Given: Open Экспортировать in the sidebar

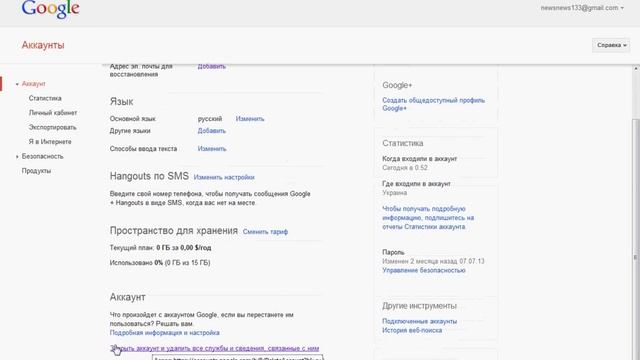Looking at the screenshot, I should pos(52,127).
